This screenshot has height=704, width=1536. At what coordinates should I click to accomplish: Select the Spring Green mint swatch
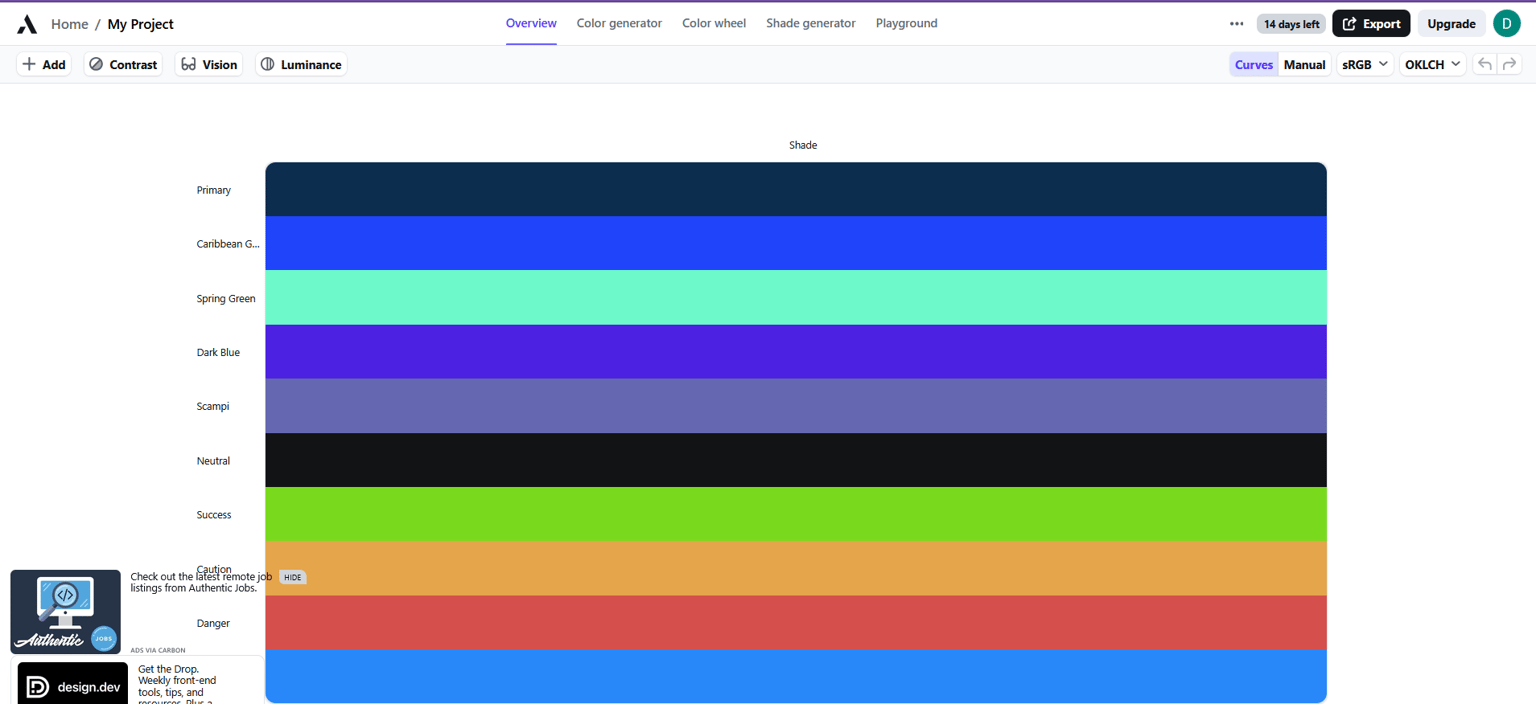pyautogui.click(x=796, y=297)
